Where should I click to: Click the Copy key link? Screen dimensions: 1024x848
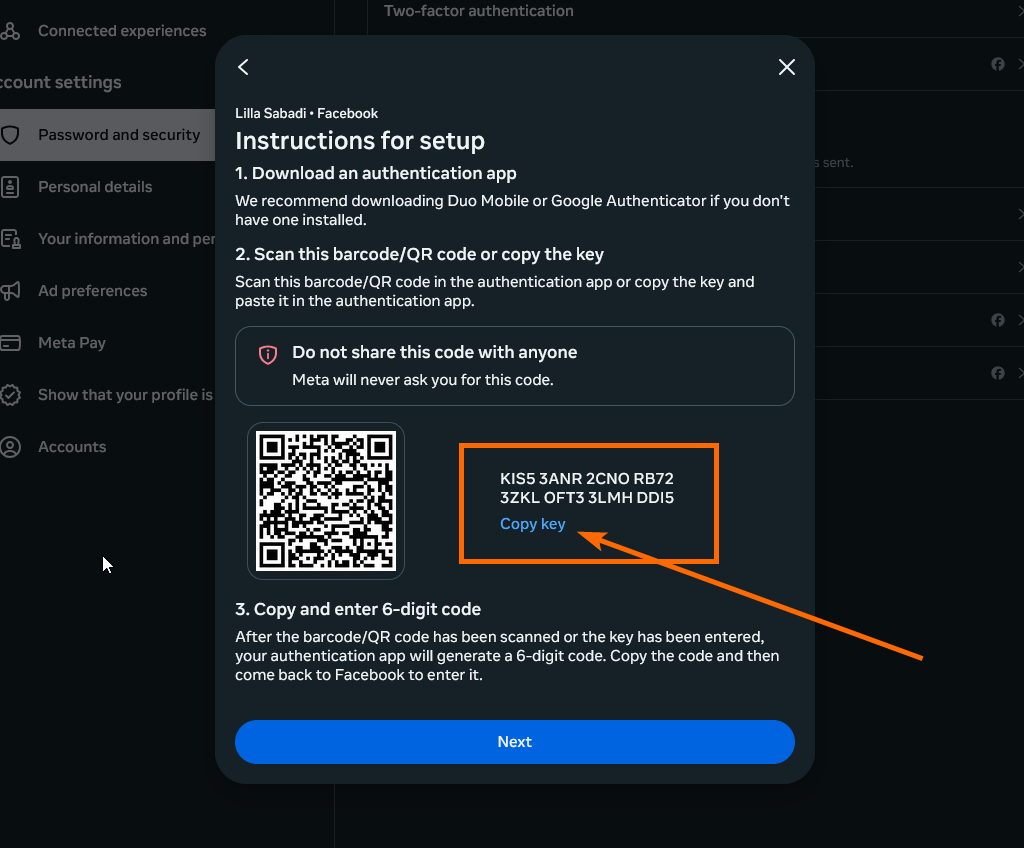(532, 524)
